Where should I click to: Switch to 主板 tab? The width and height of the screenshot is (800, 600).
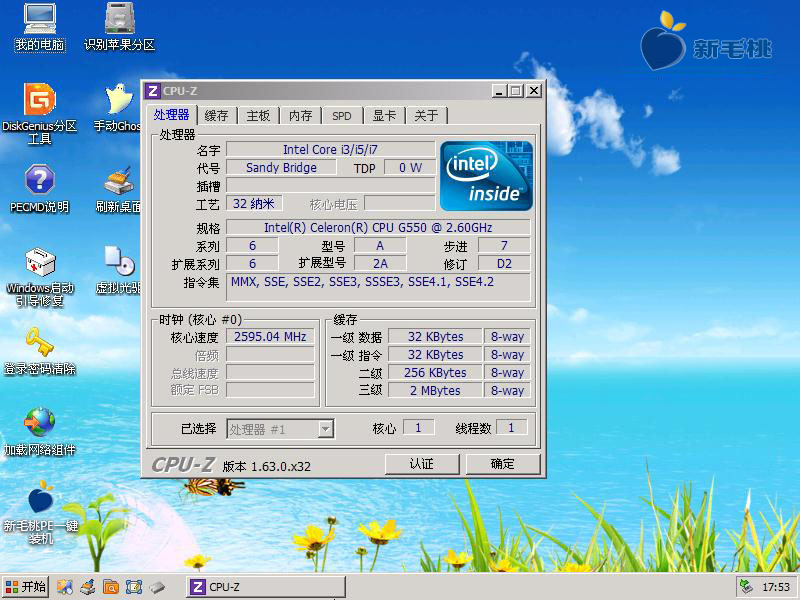[258, 116]
